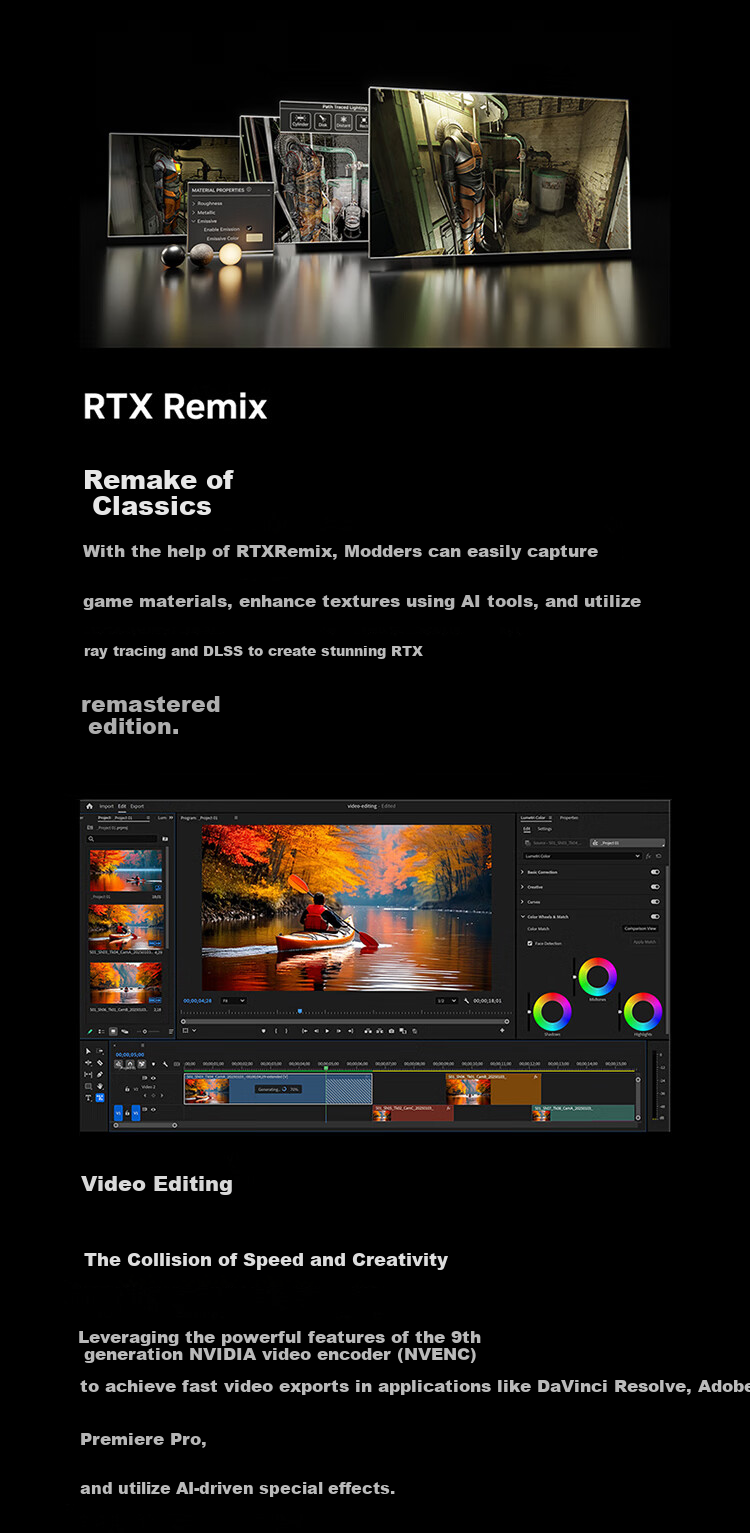This screenshot has height=1533, width=750.
Task: Select the Slip tool
Action: click(88, 1074)
